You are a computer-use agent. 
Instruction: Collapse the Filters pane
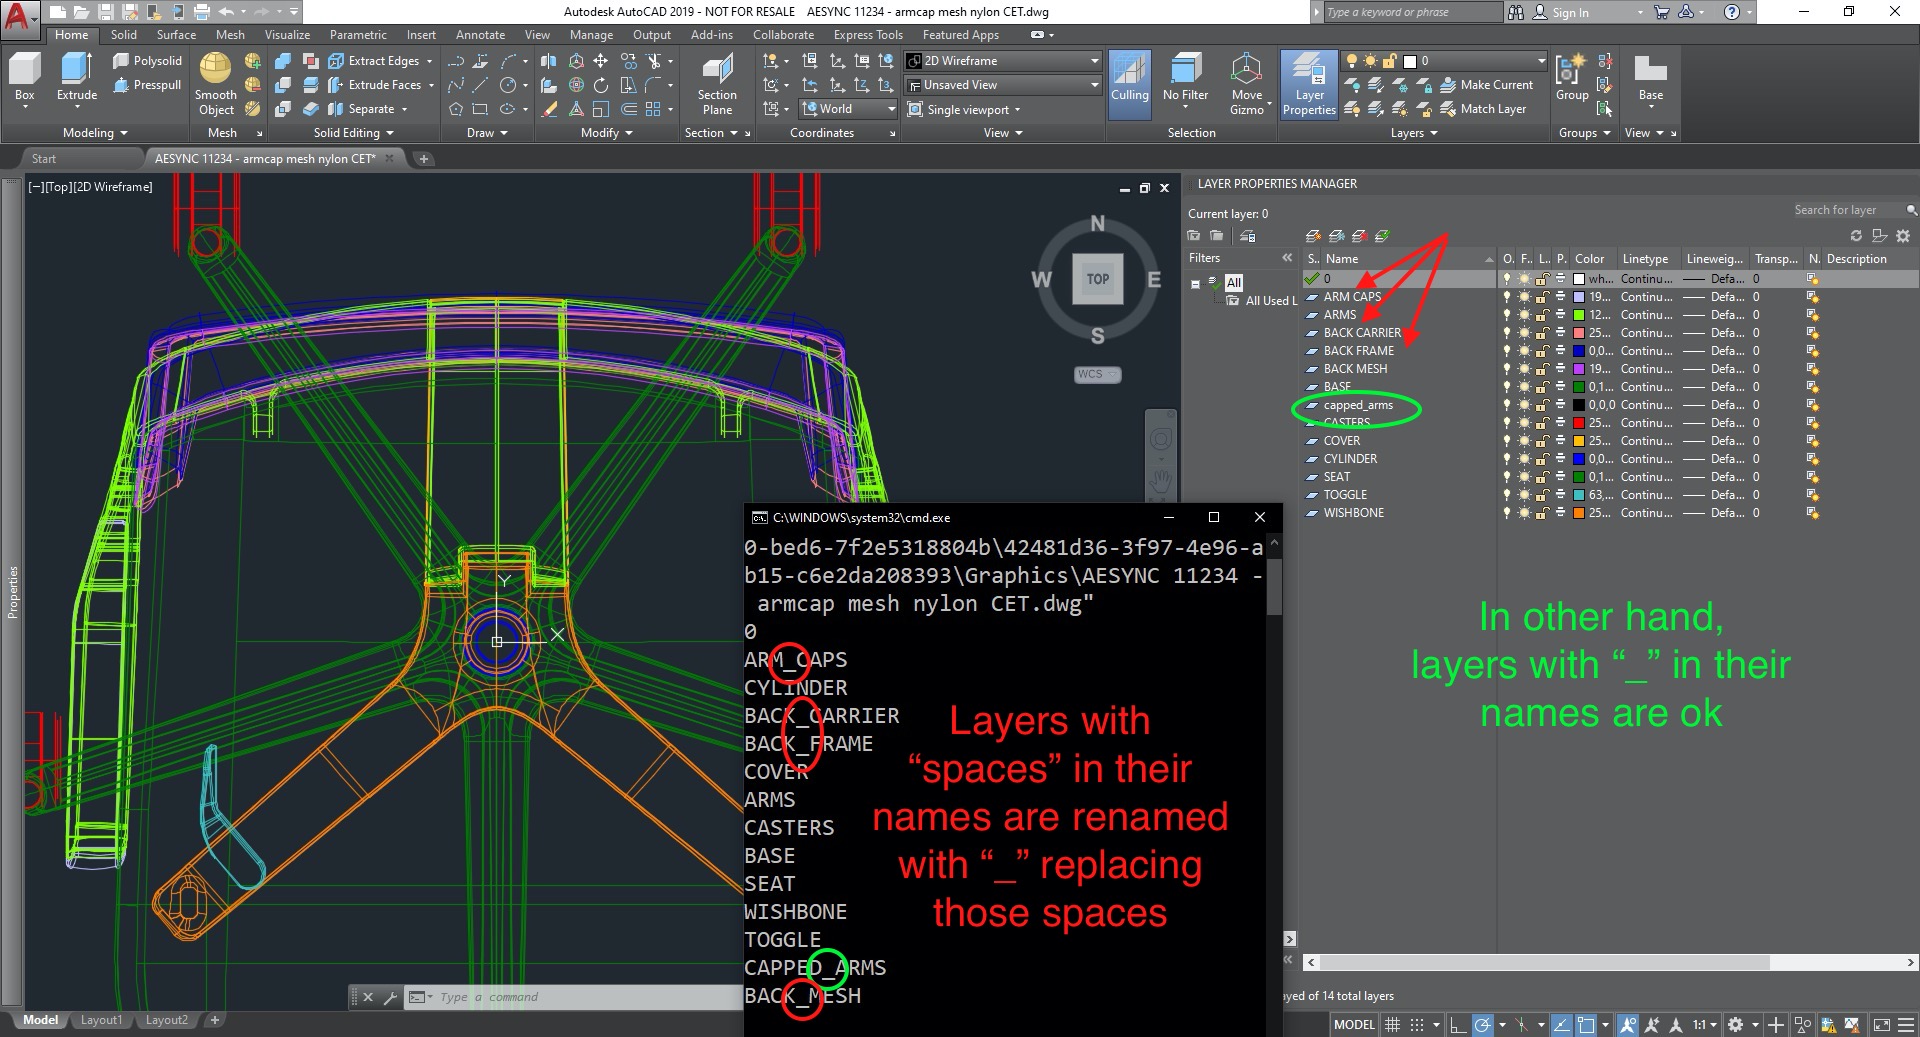point(1287,258)
